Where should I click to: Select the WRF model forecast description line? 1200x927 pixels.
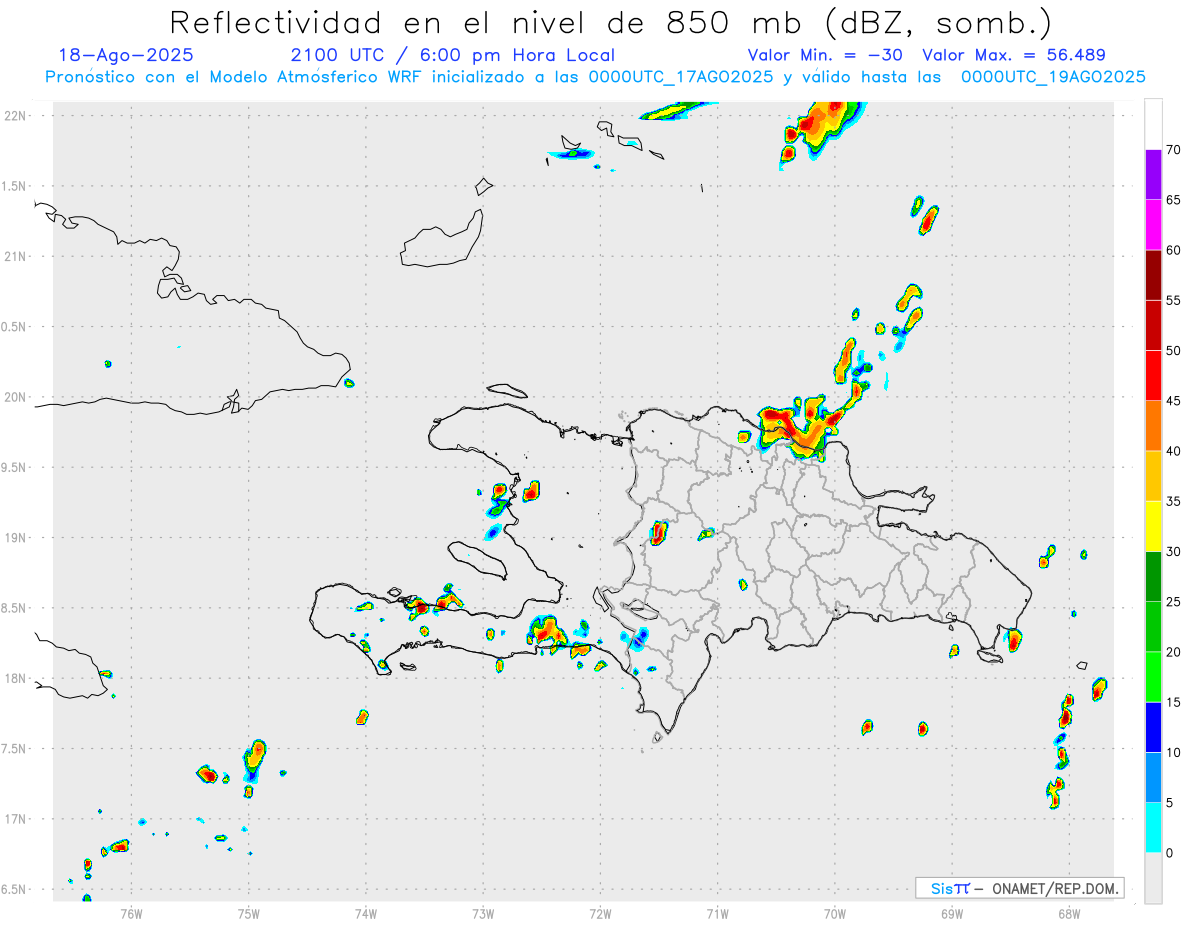click(595, 77)
